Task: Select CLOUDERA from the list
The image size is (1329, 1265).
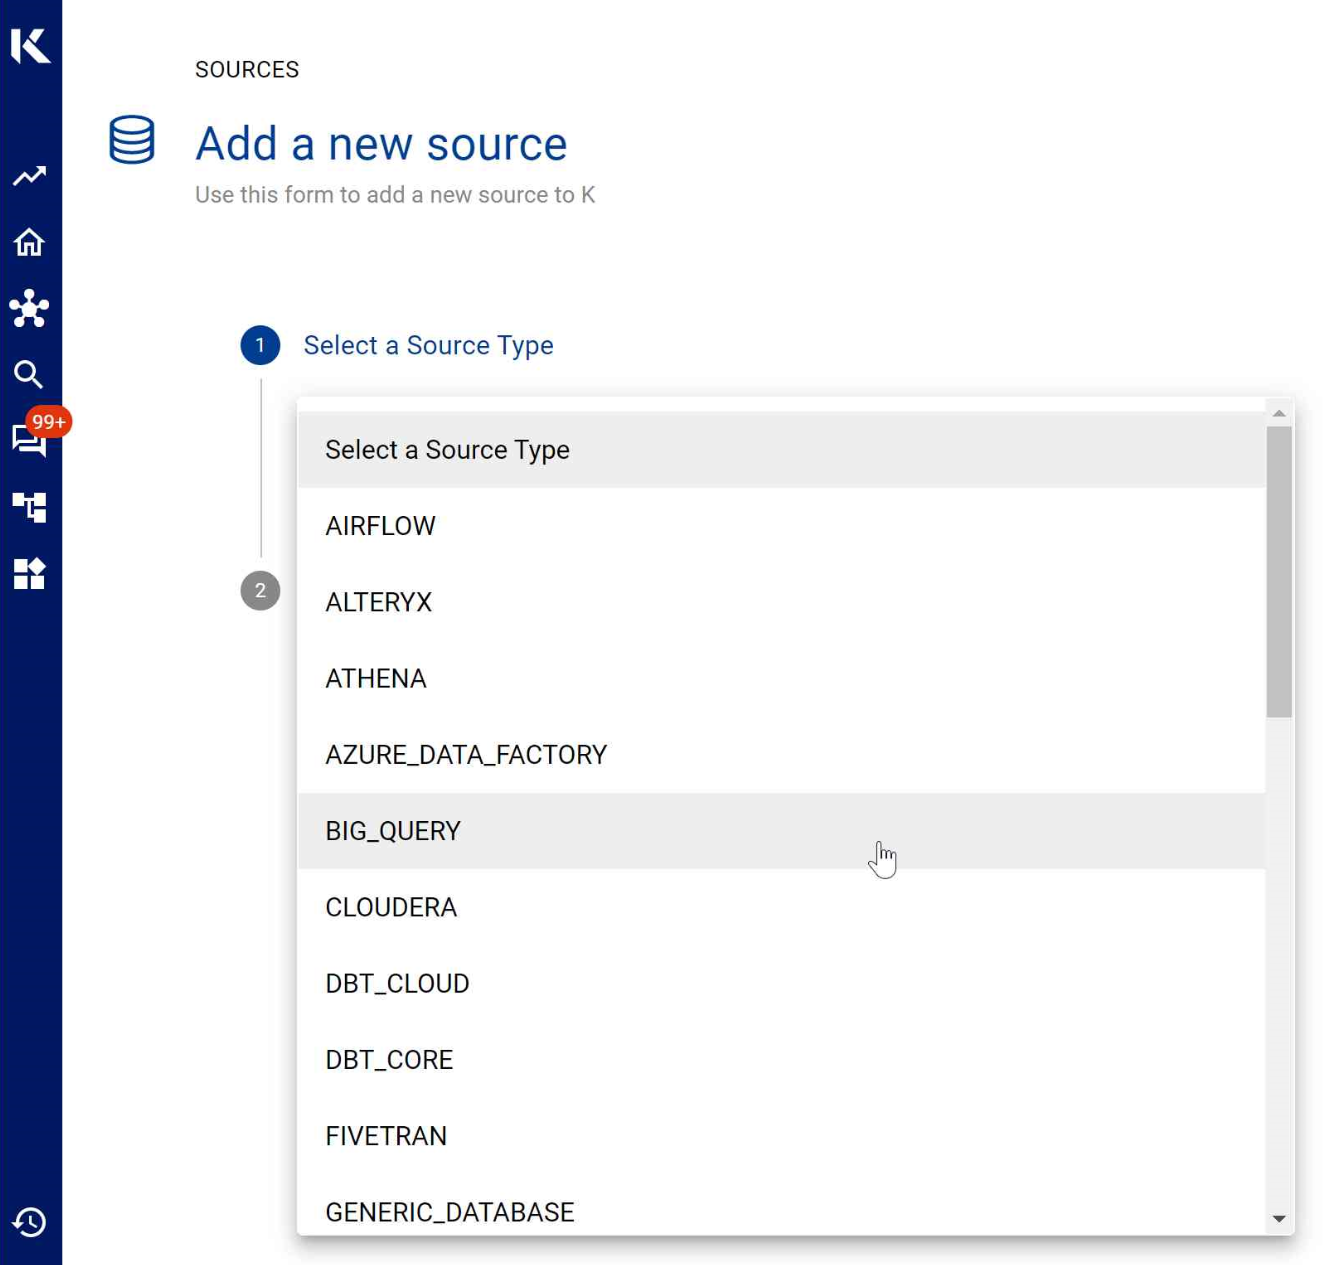Action: 391,907
